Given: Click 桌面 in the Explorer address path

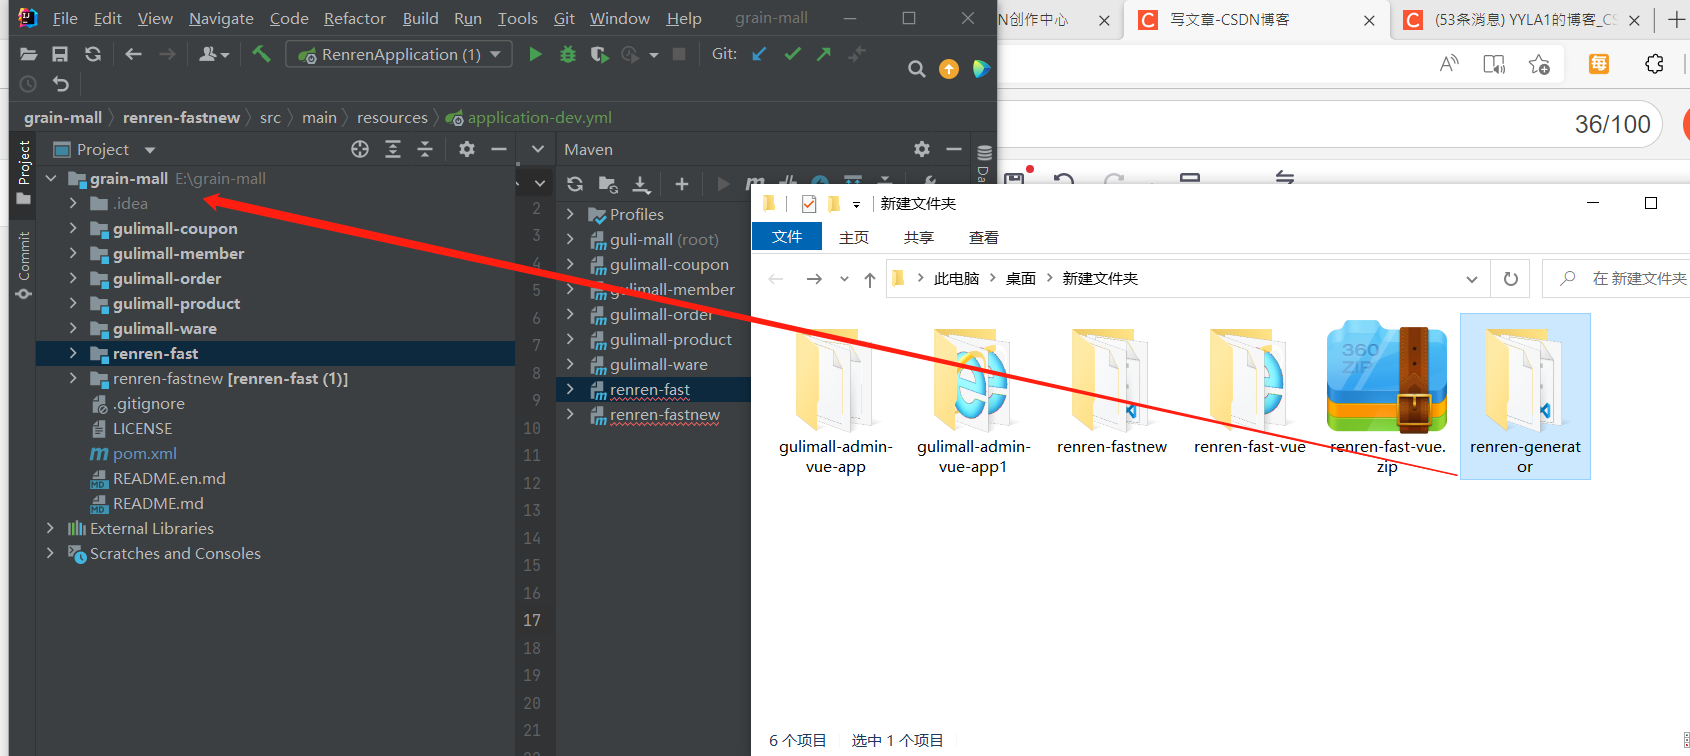Looking at the screenshot, I should [1020, 279].
